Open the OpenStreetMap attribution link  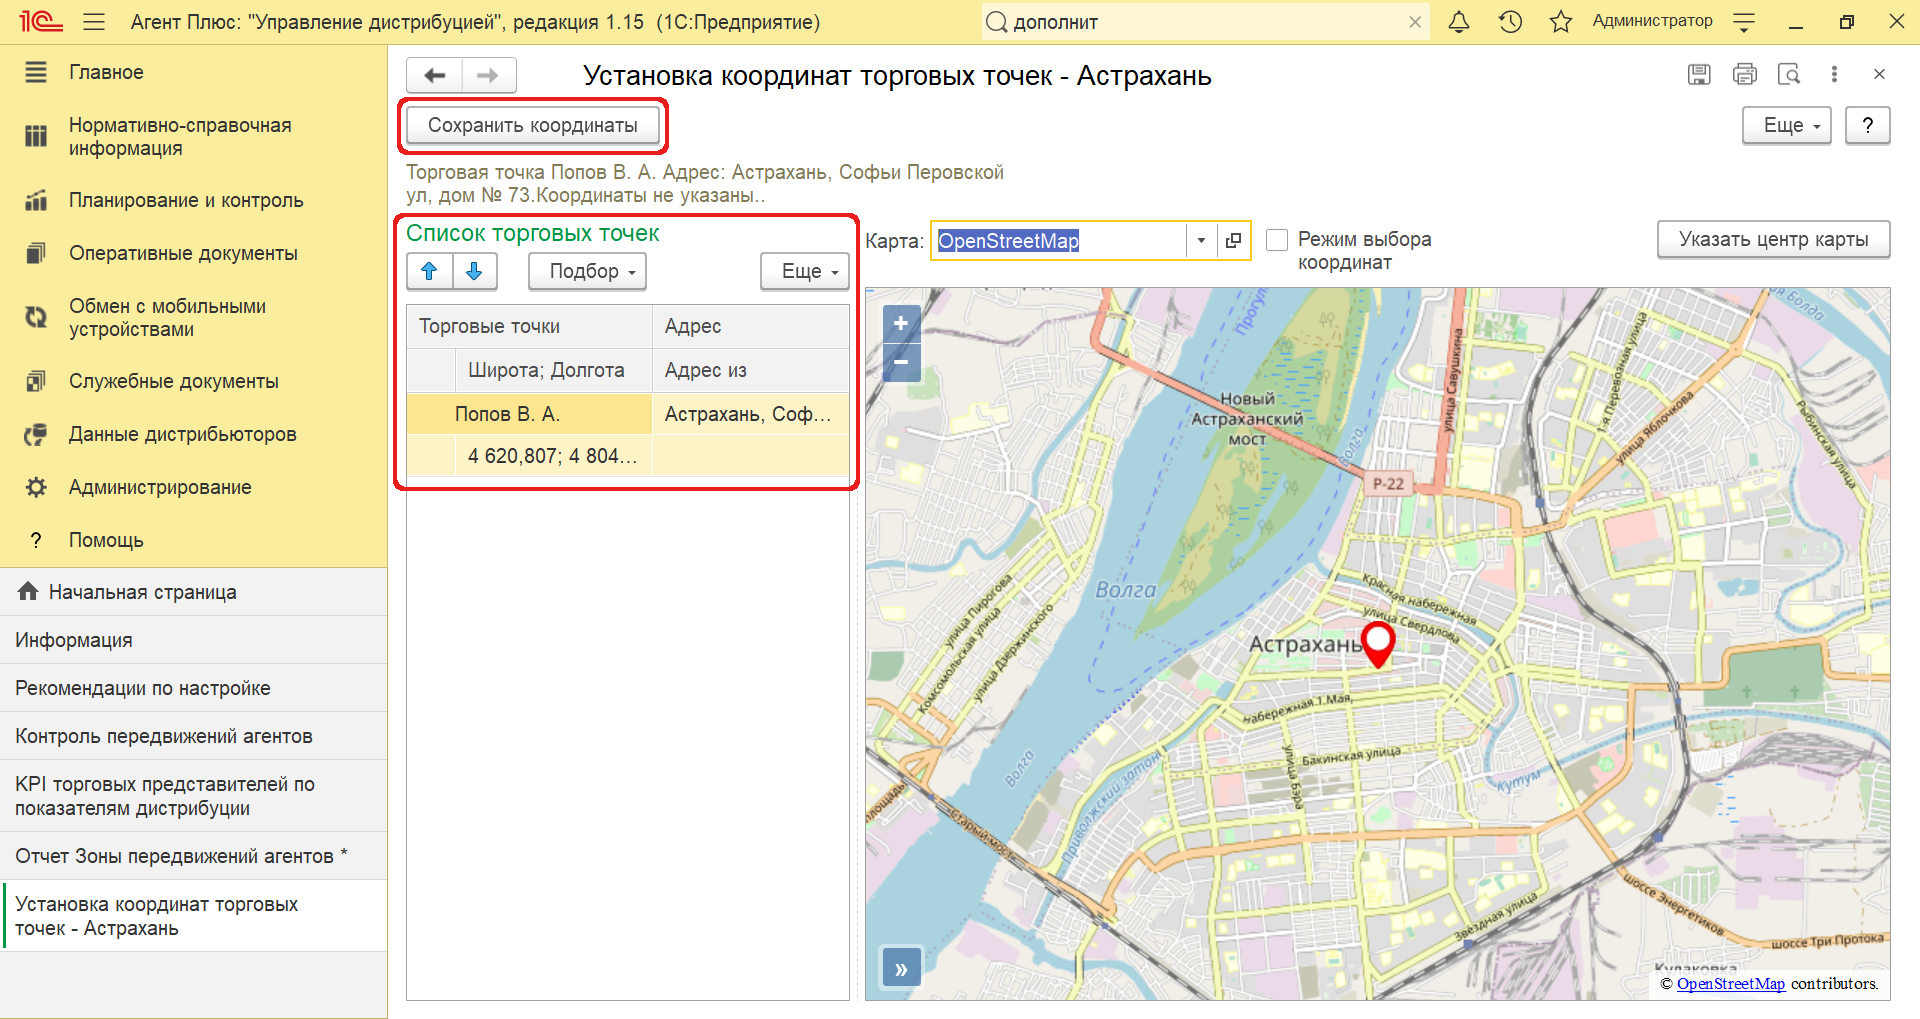(x=1730, y=984)
